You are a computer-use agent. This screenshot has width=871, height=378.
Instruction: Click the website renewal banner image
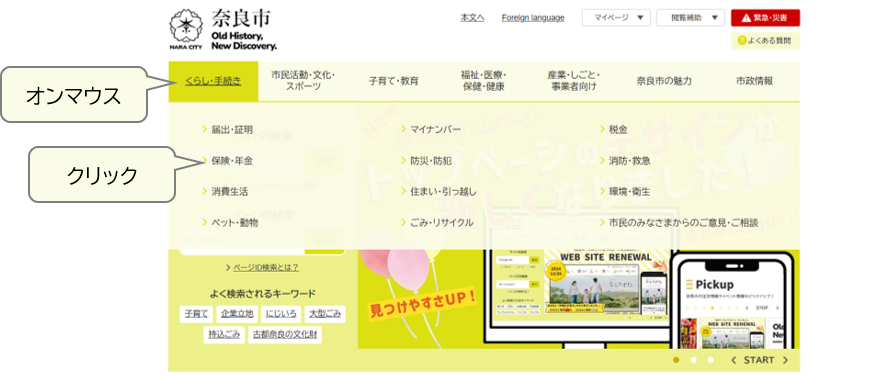coord(579,299)
